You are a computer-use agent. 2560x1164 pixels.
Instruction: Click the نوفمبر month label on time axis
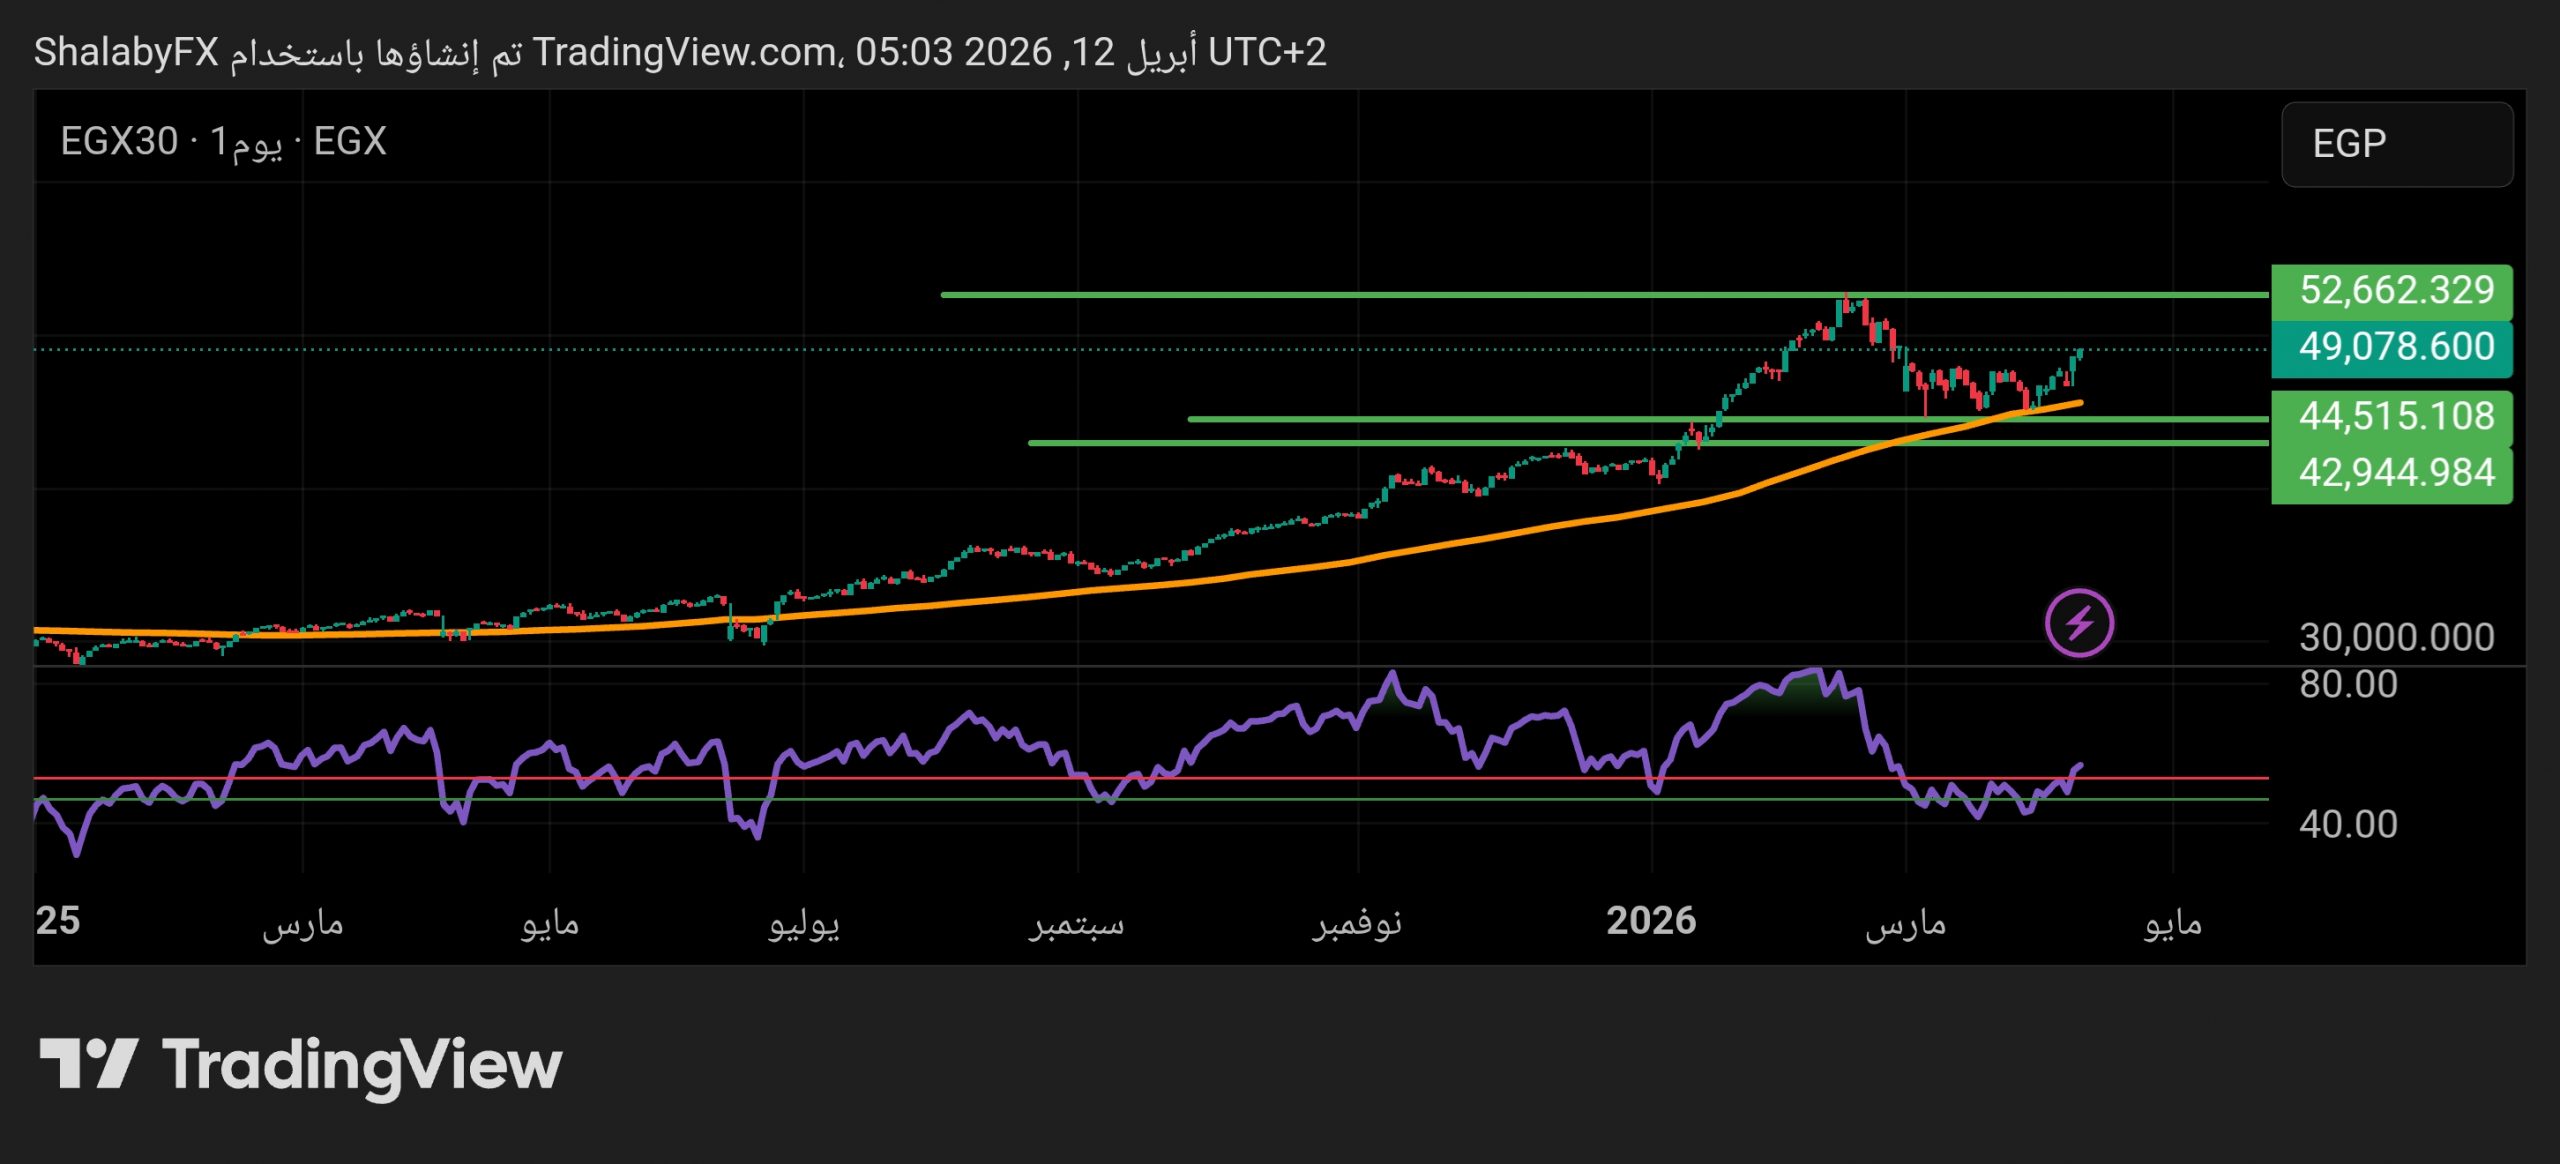1357,923
